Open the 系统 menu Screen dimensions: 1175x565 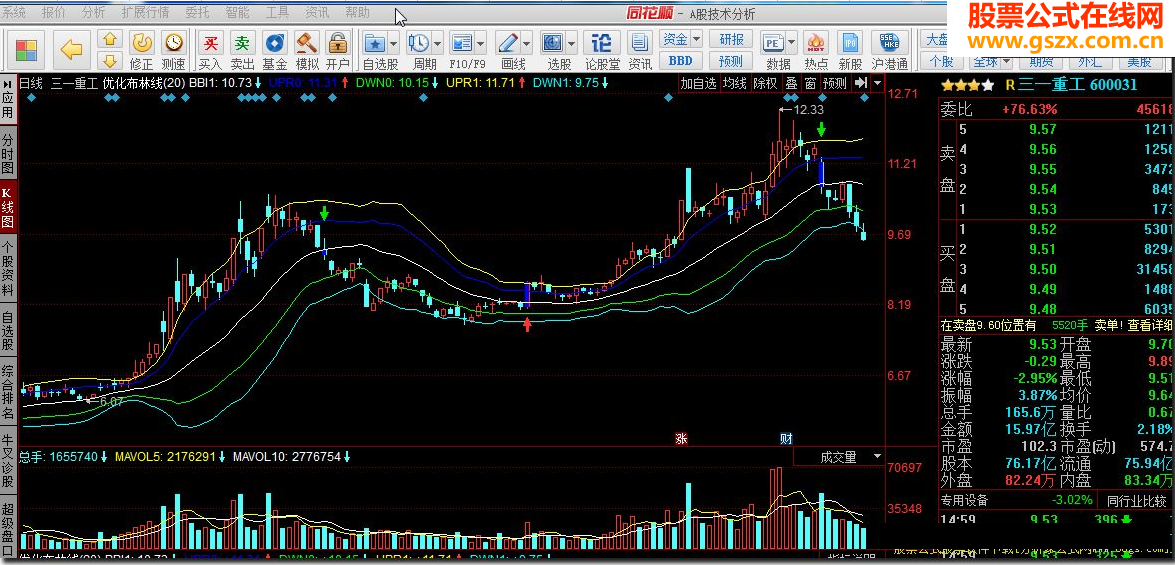[13, 12]
